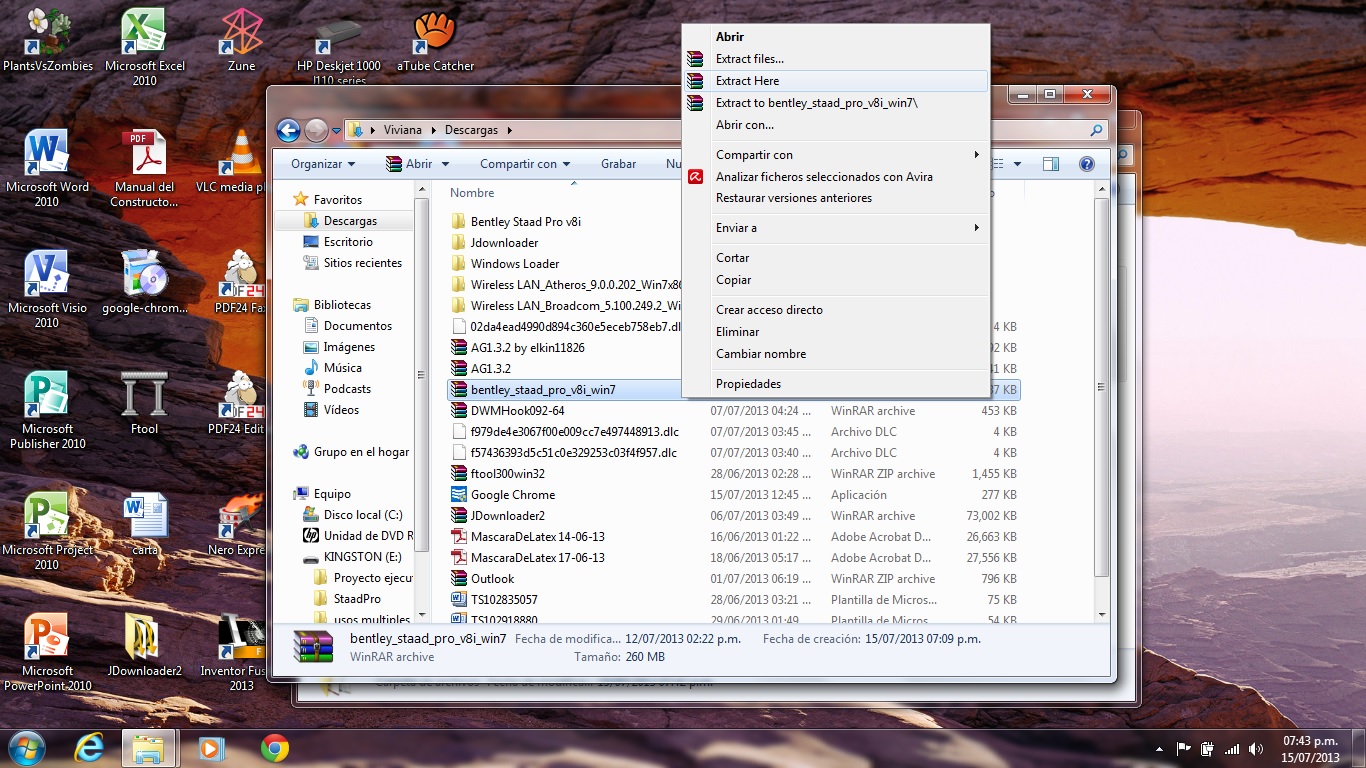
Task: Launch Microsoft PowerPoint 2010 shortcut
Action: pyautogui.click(x=47, y=652)
